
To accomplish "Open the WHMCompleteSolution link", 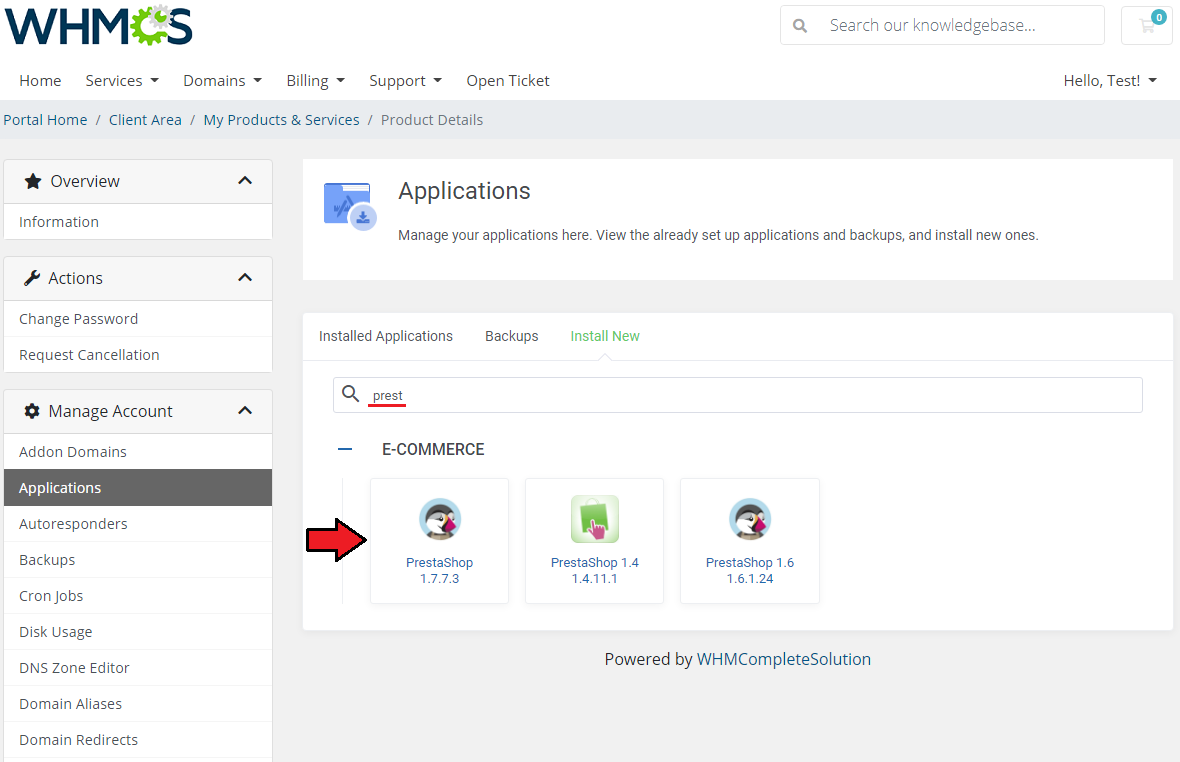I will pyautogui.click(x=784, y=660).
